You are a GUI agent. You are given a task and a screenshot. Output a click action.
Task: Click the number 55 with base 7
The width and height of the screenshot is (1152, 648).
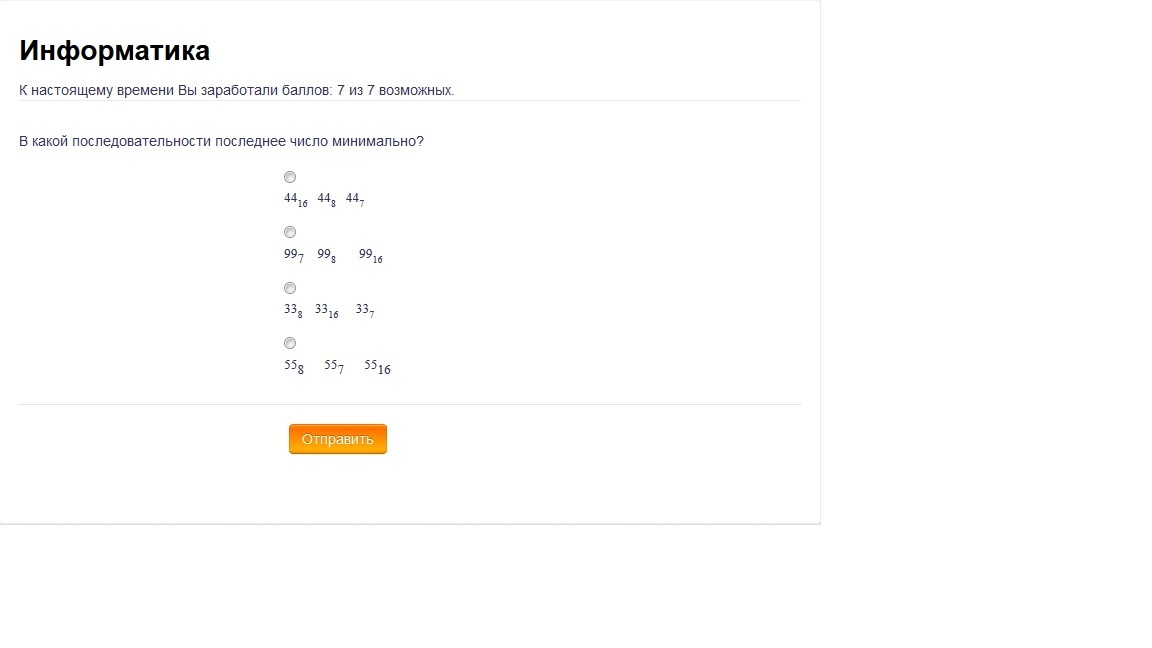point(334,367)
